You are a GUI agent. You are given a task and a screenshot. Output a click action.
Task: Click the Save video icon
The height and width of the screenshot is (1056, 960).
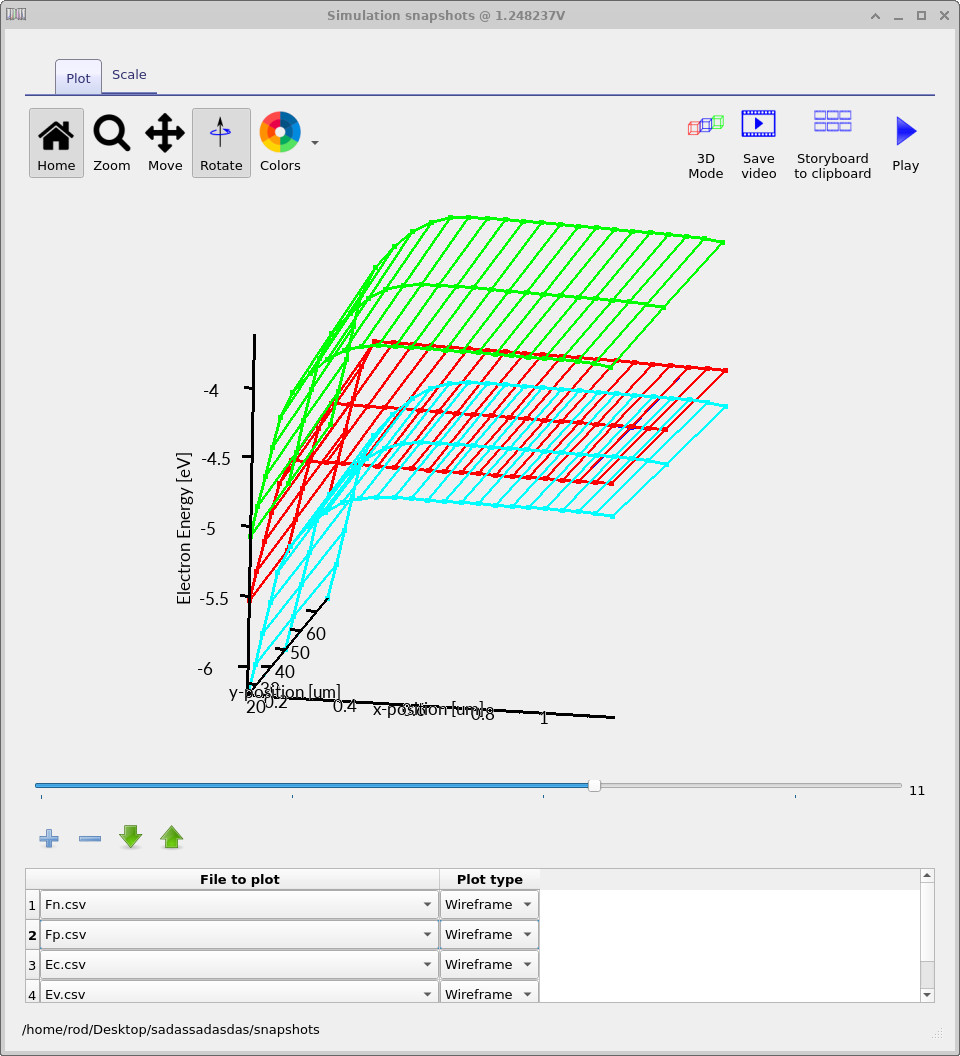coord(758,143)
